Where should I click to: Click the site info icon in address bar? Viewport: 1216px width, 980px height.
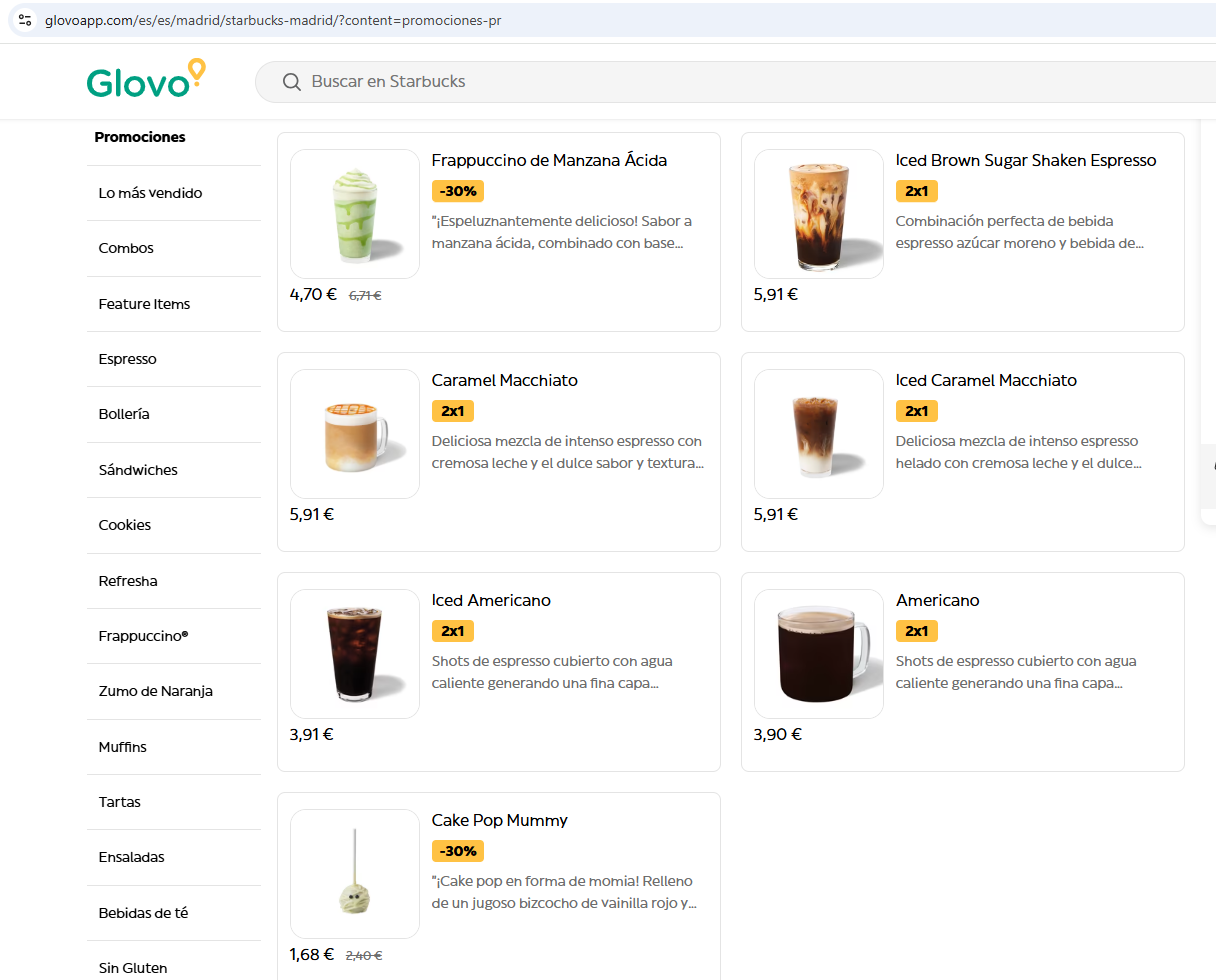(26, 20)
